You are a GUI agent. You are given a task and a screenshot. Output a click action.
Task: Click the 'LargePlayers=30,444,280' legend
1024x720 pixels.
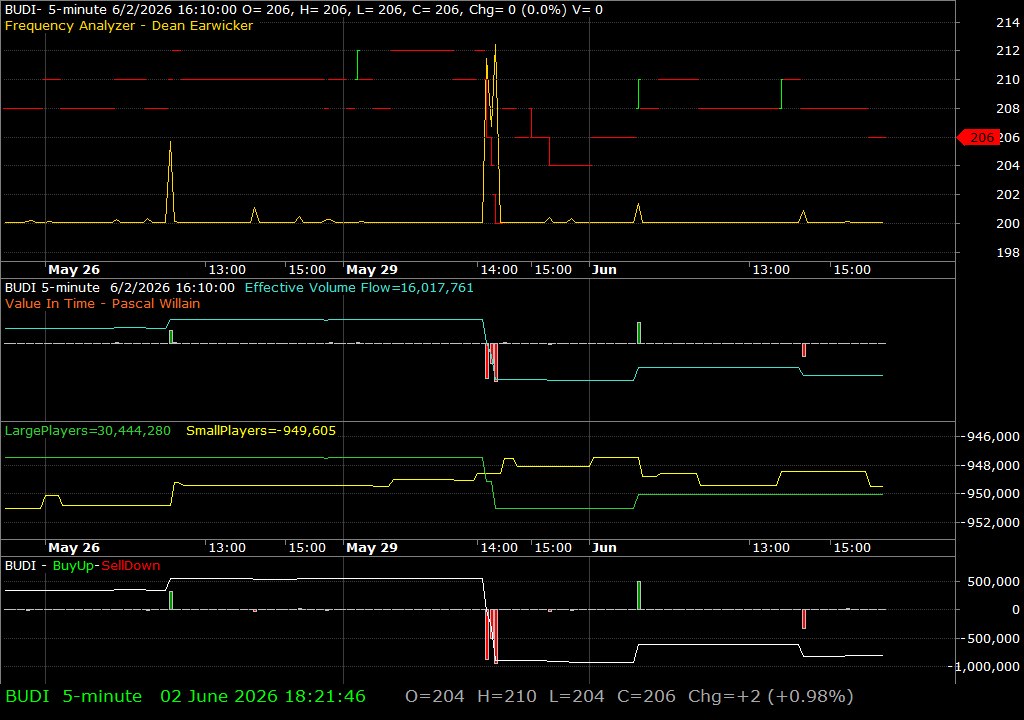click(x=88, y=431)
